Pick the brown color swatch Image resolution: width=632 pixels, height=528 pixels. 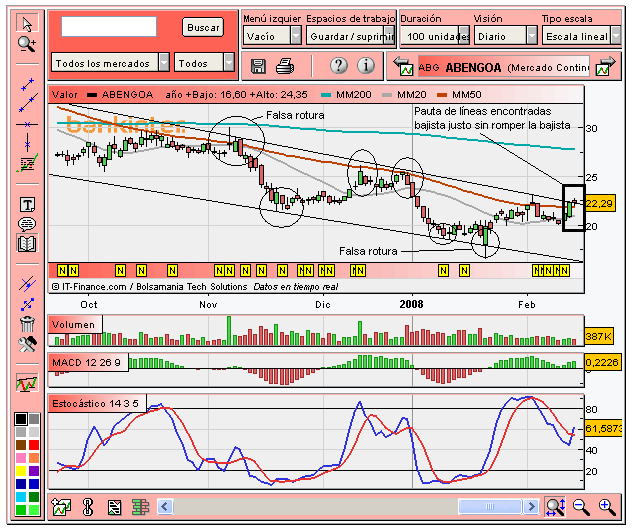pos(21,445)
